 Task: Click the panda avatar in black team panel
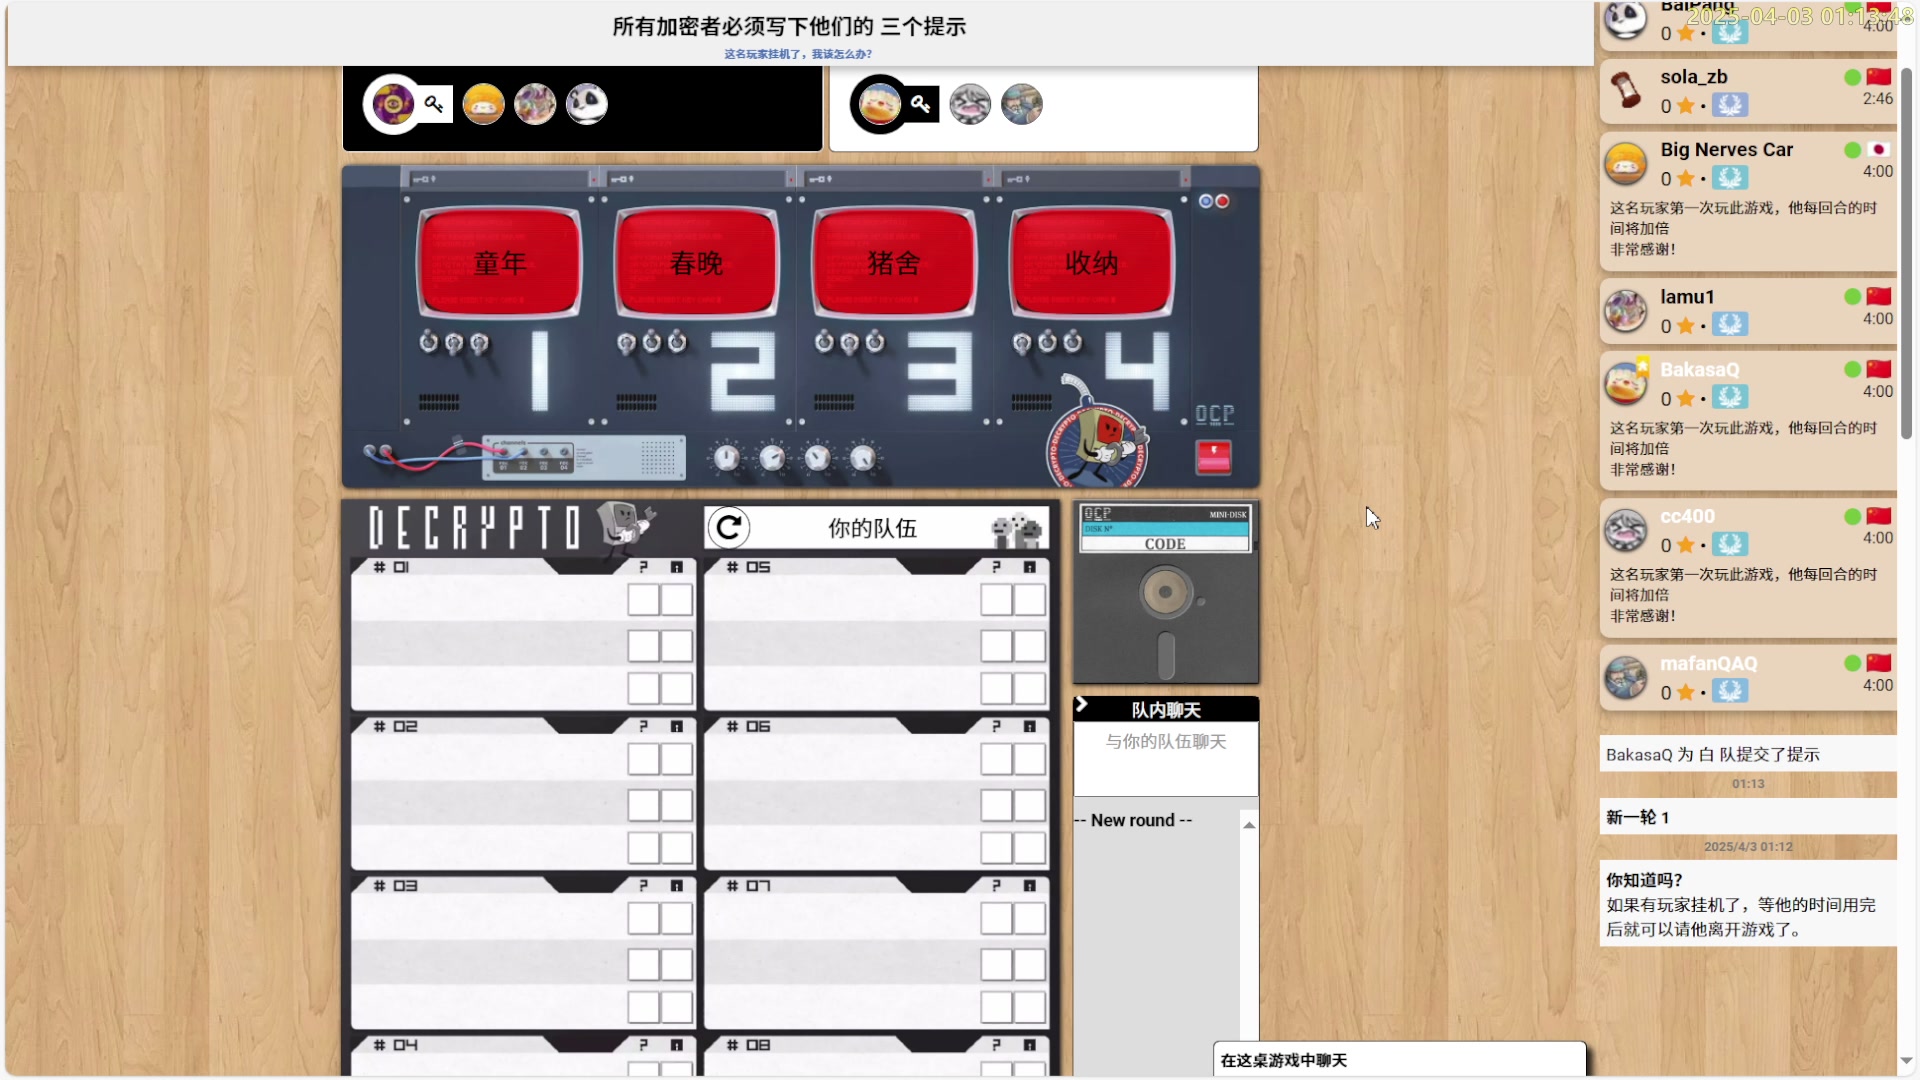tap(587, 104)
